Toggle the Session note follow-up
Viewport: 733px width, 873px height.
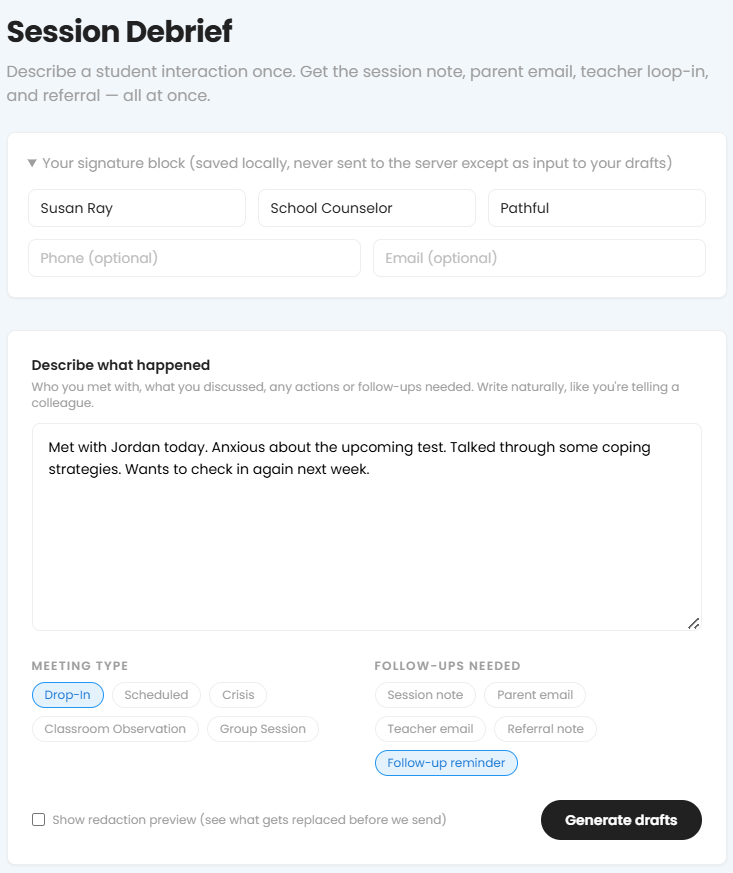(425, 695)
